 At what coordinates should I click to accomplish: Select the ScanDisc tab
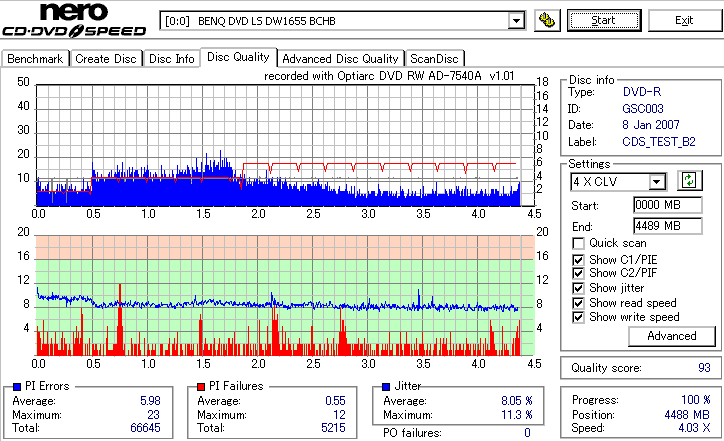[434, 59]
